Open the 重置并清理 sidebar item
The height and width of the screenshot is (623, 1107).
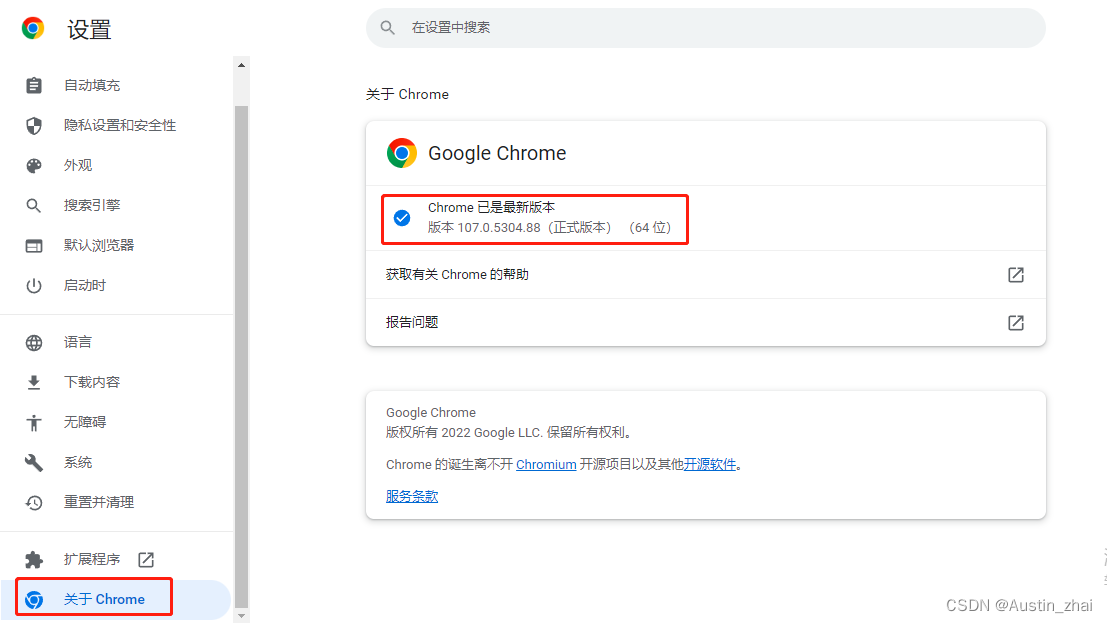(x=117, y=502)
